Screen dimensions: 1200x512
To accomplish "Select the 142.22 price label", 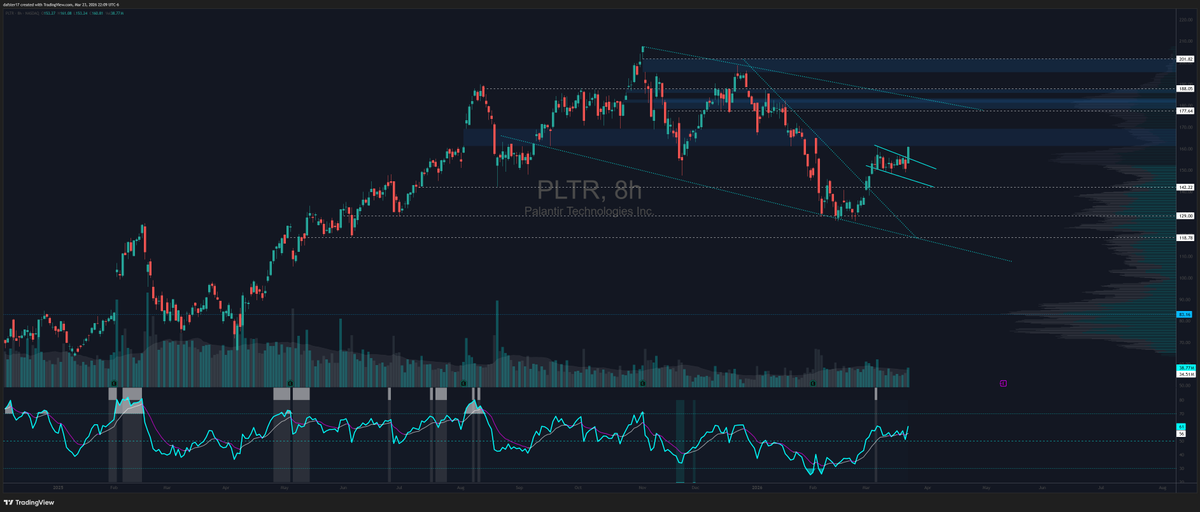I will [x=1185, y=187].
